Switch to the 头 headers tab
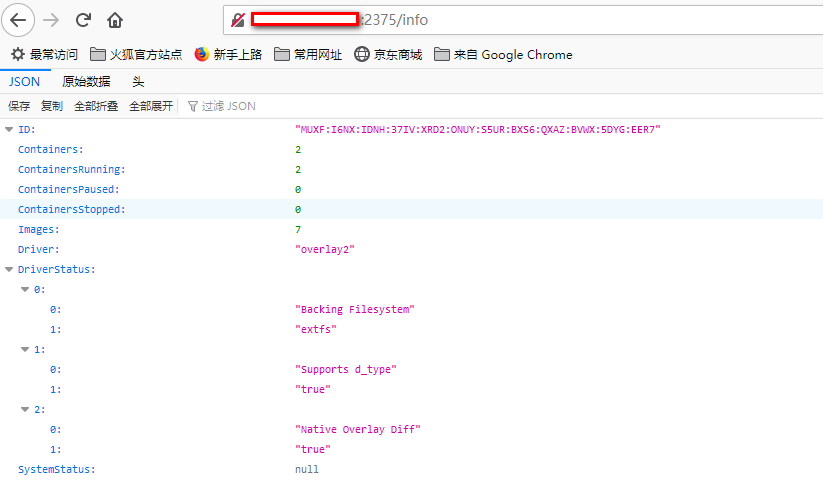Viewport: 823px width, 482px height. 138,82
